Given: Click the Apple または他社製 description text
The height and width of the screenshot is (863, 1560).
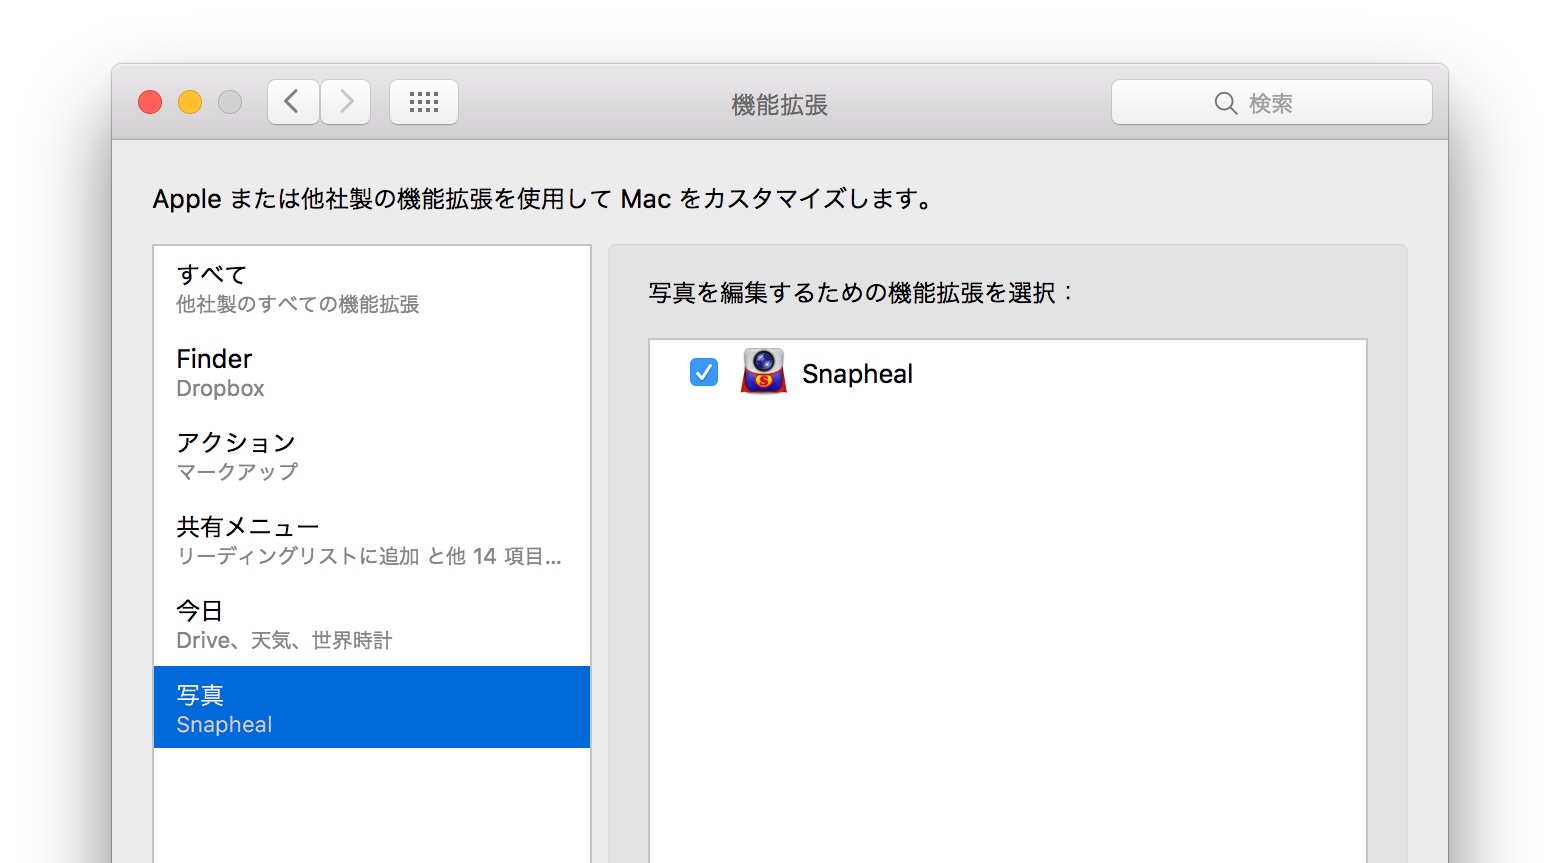Looking at the screenshot, I should tap(543, 198).
